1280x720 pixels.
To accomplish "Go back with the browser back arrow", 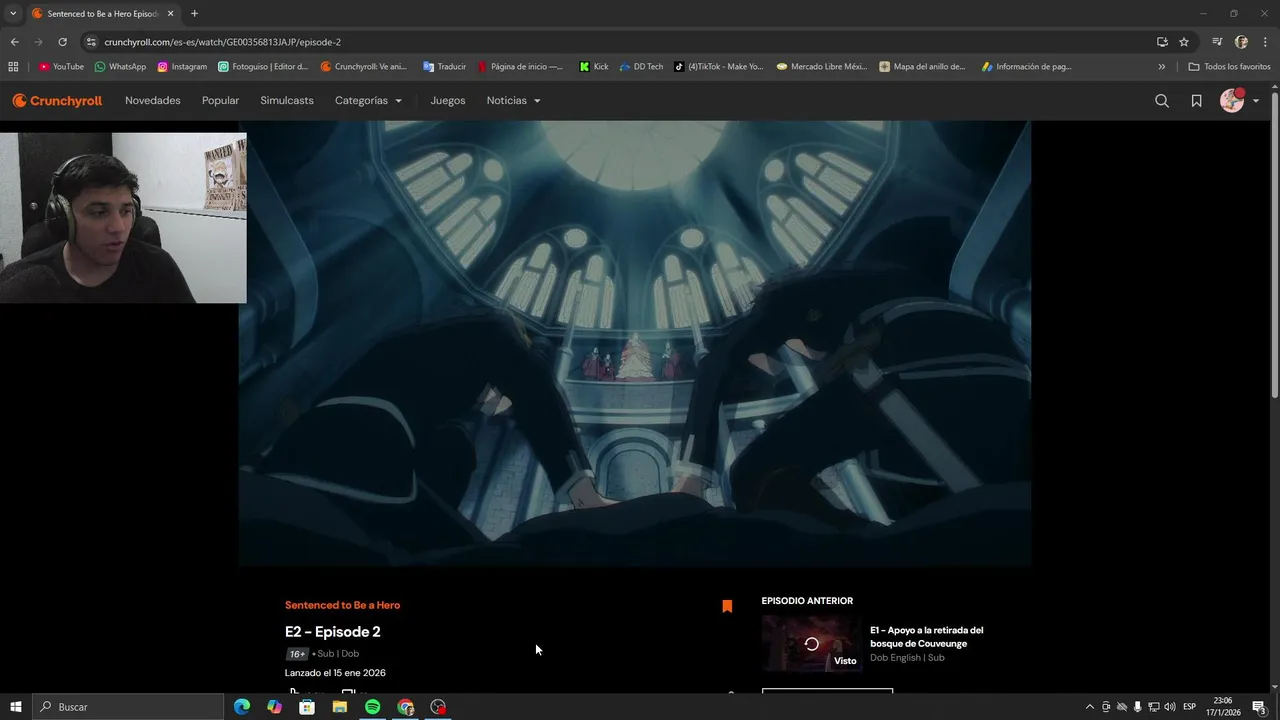I will coord(14,42).
